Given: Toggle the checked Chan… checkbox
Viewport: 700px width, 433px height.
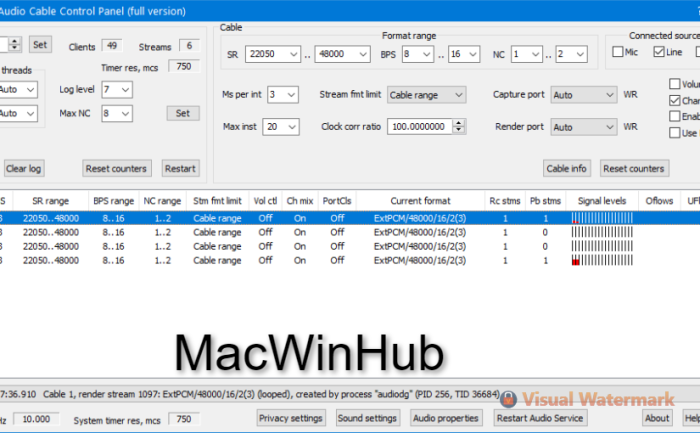Looking at the screenshot, I should point(675,100).
